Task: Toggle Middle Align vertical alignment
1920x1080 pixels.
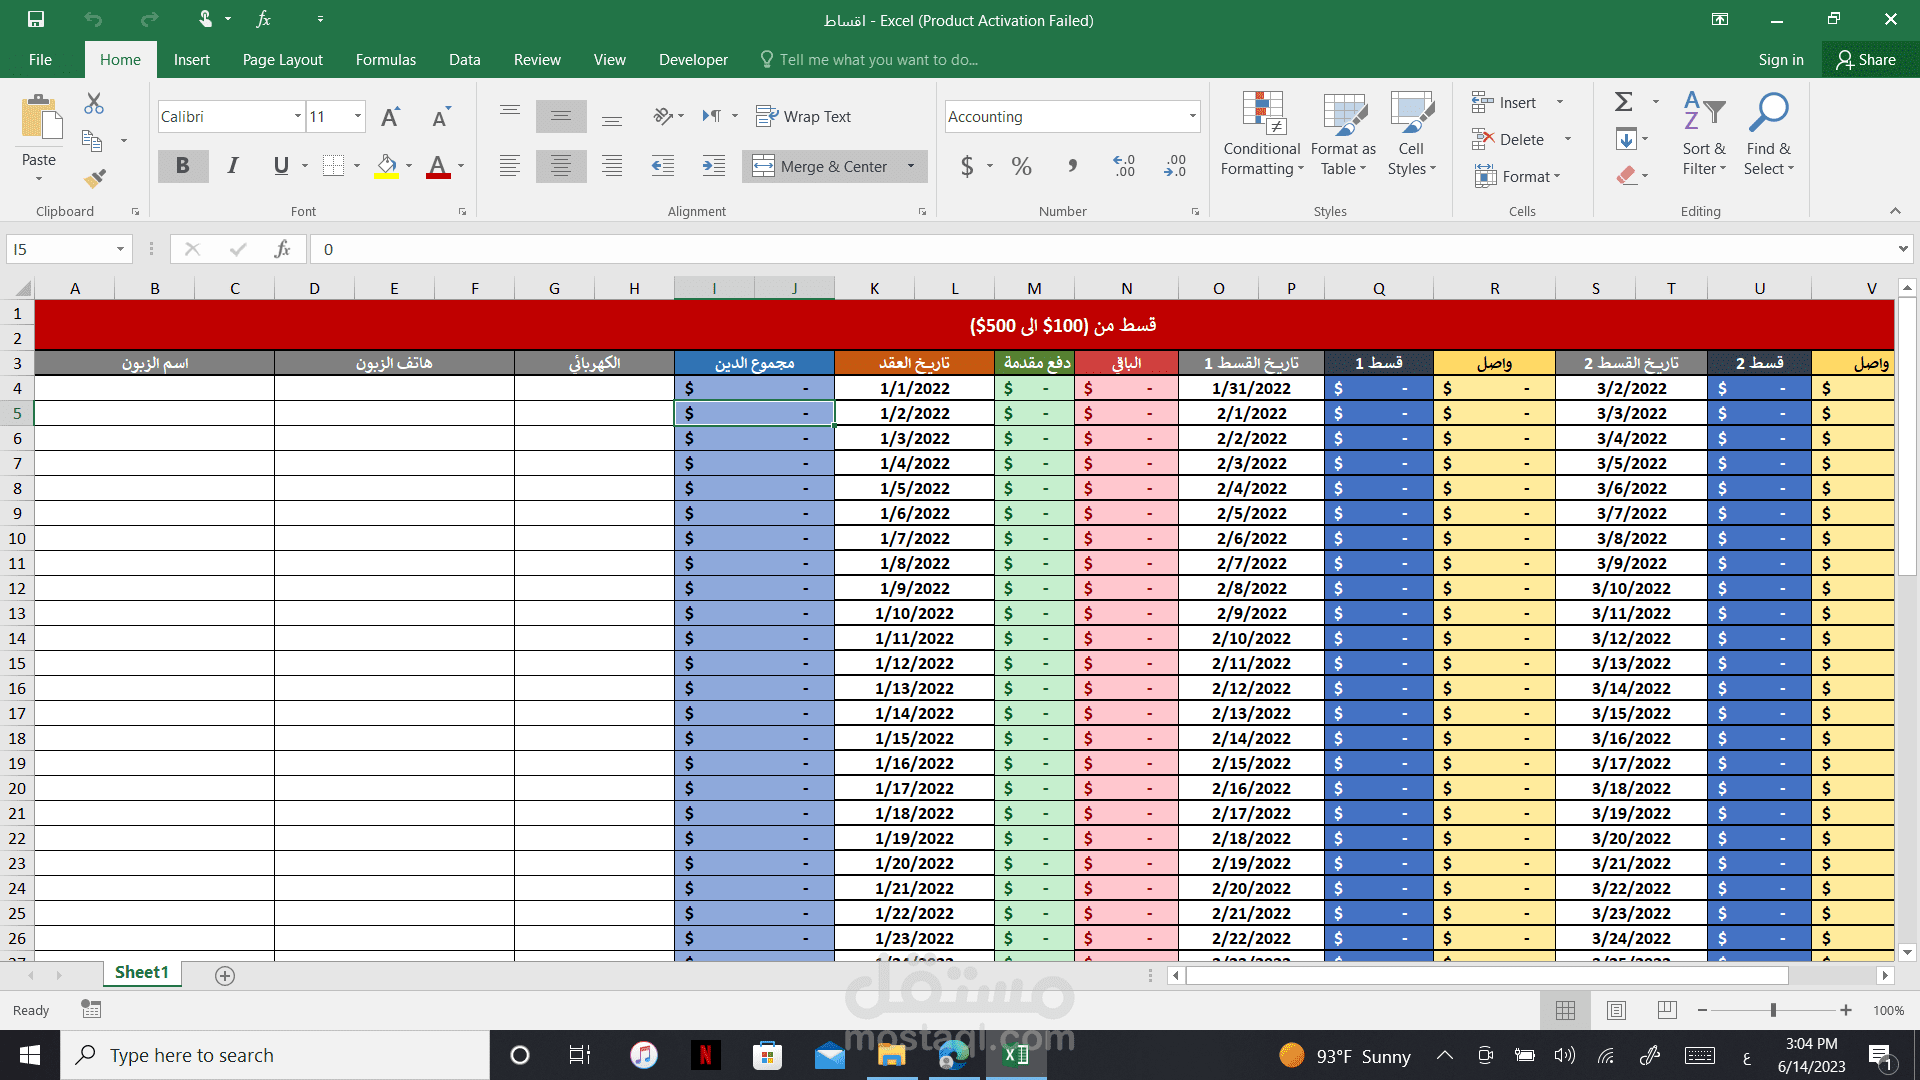Action: 561,117
